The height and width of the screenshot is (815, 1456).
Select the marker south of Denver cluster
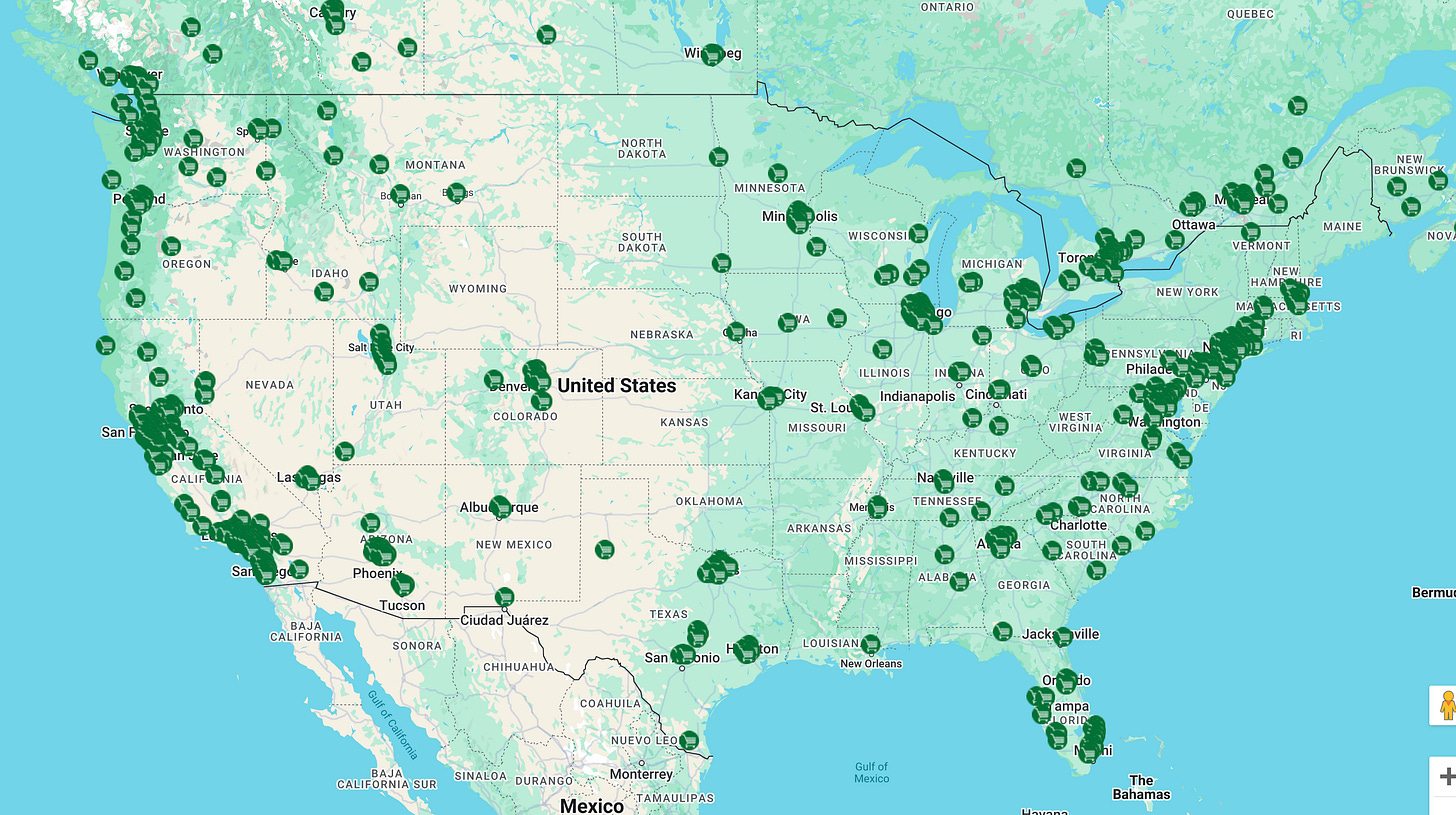(541, 401)
